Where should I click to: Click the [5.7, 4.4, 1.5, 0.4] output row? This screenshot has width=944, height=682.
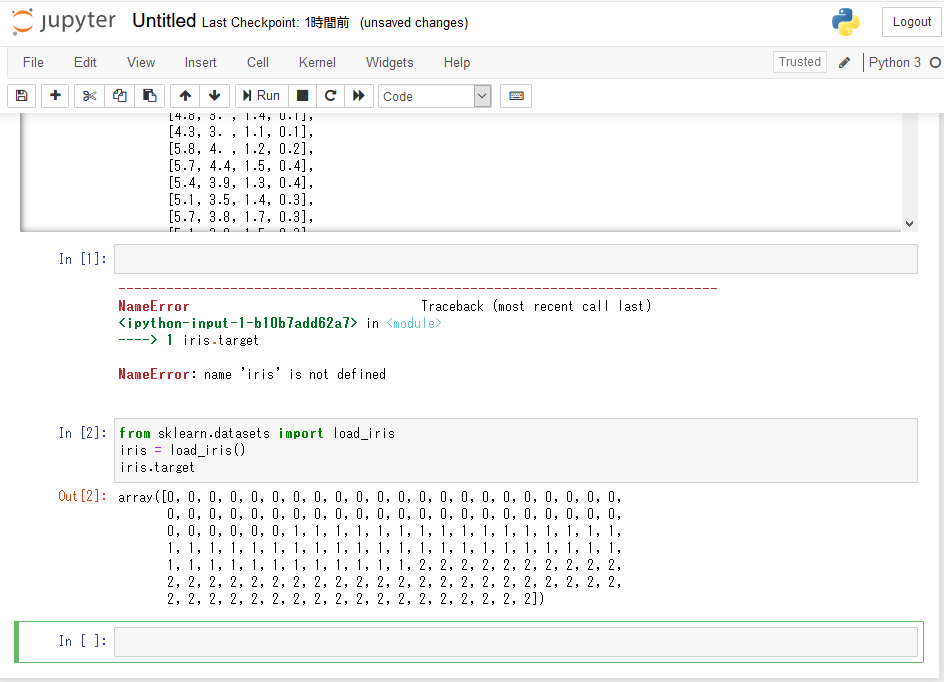click(x=241, y=166)
